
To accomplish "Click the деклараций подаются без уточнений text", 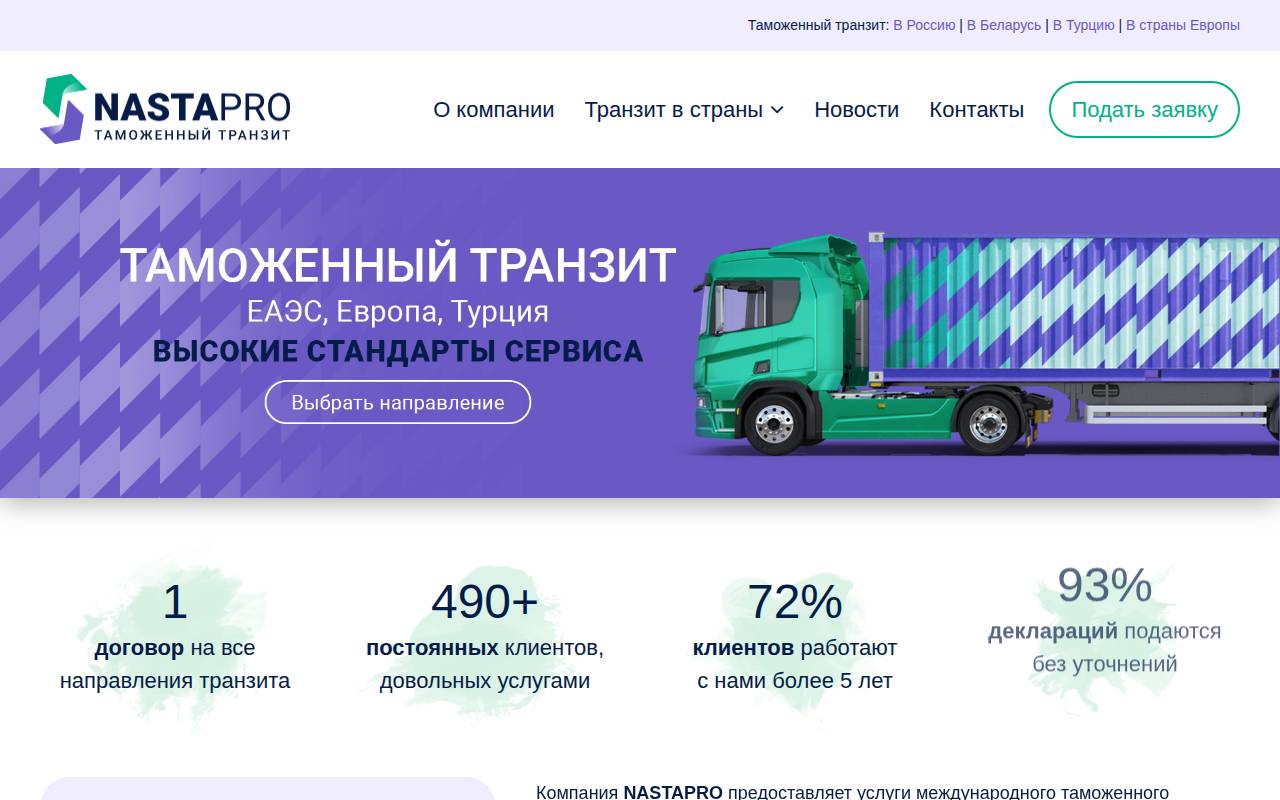I will (1105, 648).
